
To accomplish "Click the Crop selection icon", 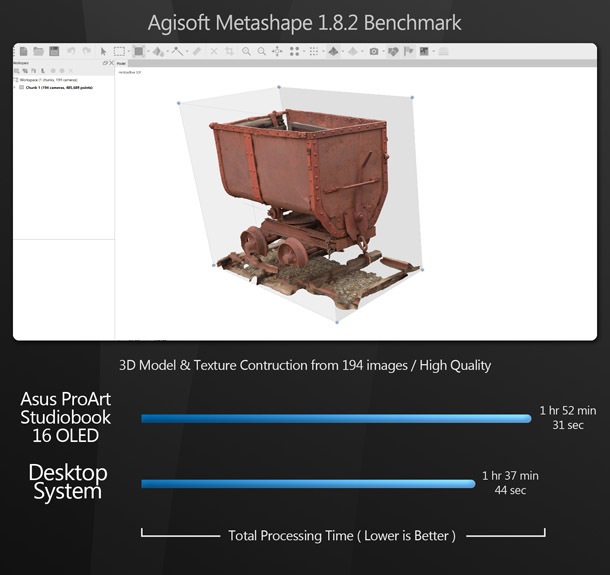I will 229,51.
